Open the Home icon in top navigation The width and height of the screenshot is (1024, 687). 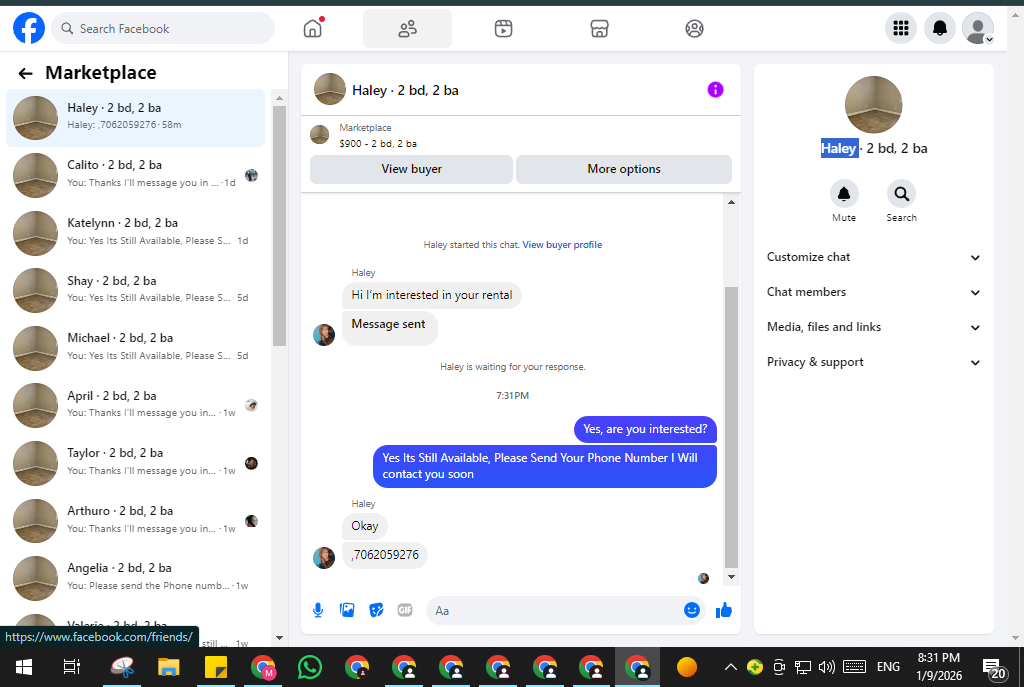point(313,29)
